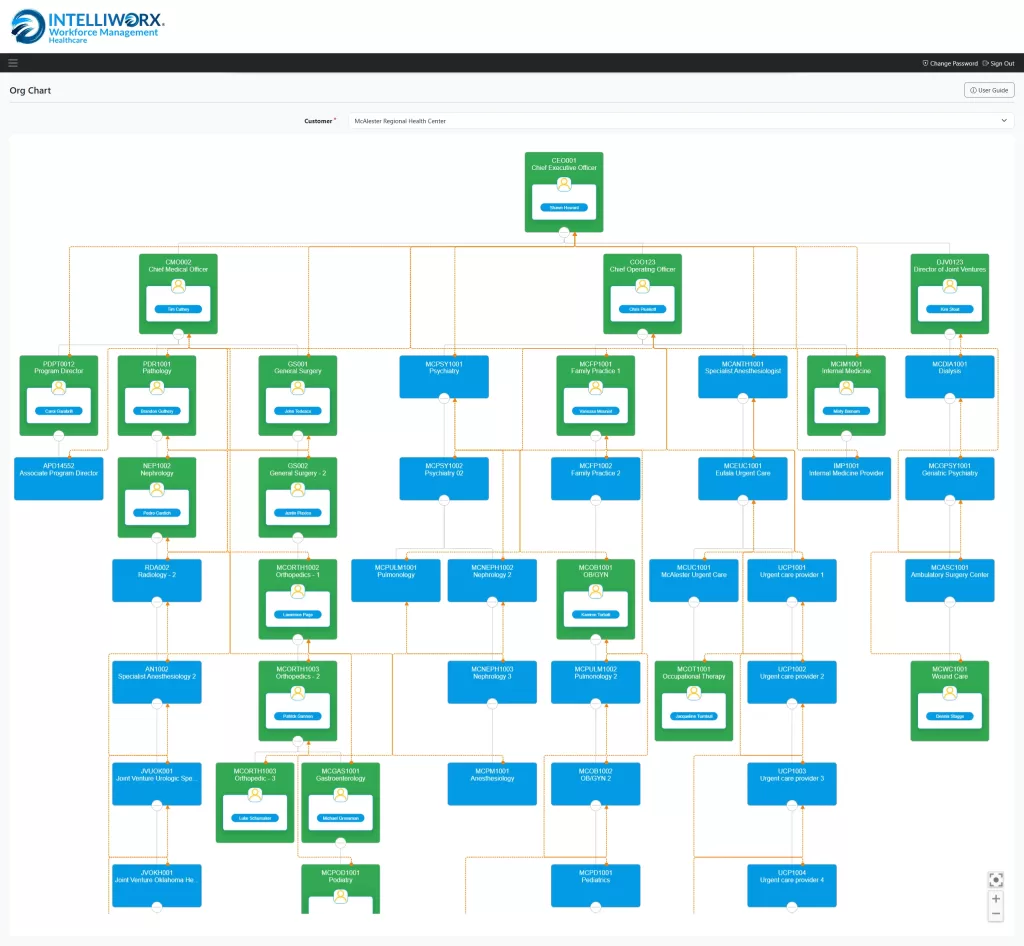Viewport: 1024px width, 946px height.
Task: Open the sidebar hamburger menu
Action: point(13,62)
